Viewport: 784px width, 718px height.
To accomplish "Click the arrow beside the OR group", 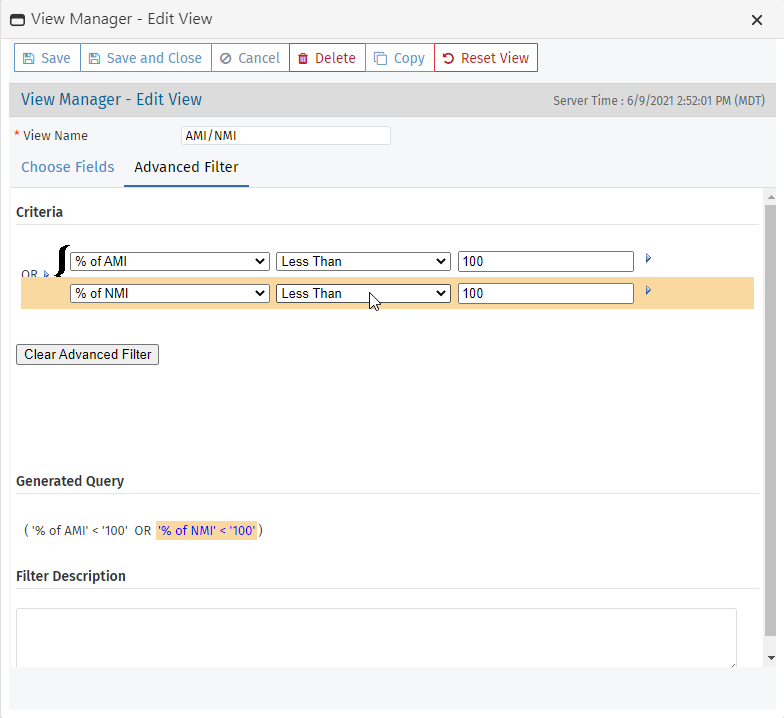I will pos(46,274).
